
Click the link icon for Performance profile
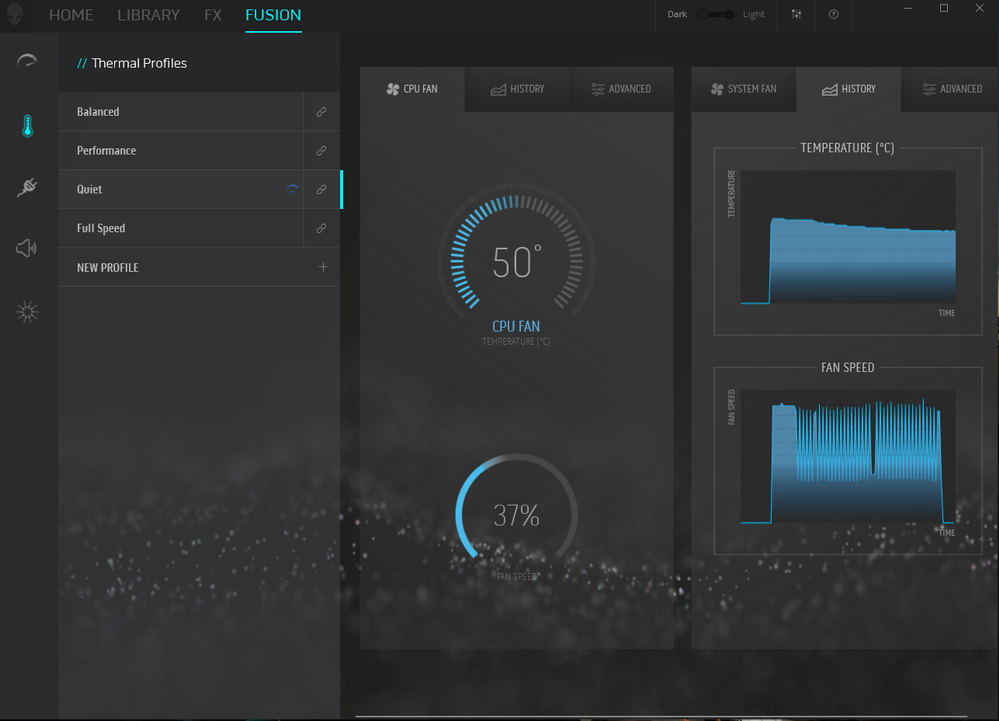(321, 150)
